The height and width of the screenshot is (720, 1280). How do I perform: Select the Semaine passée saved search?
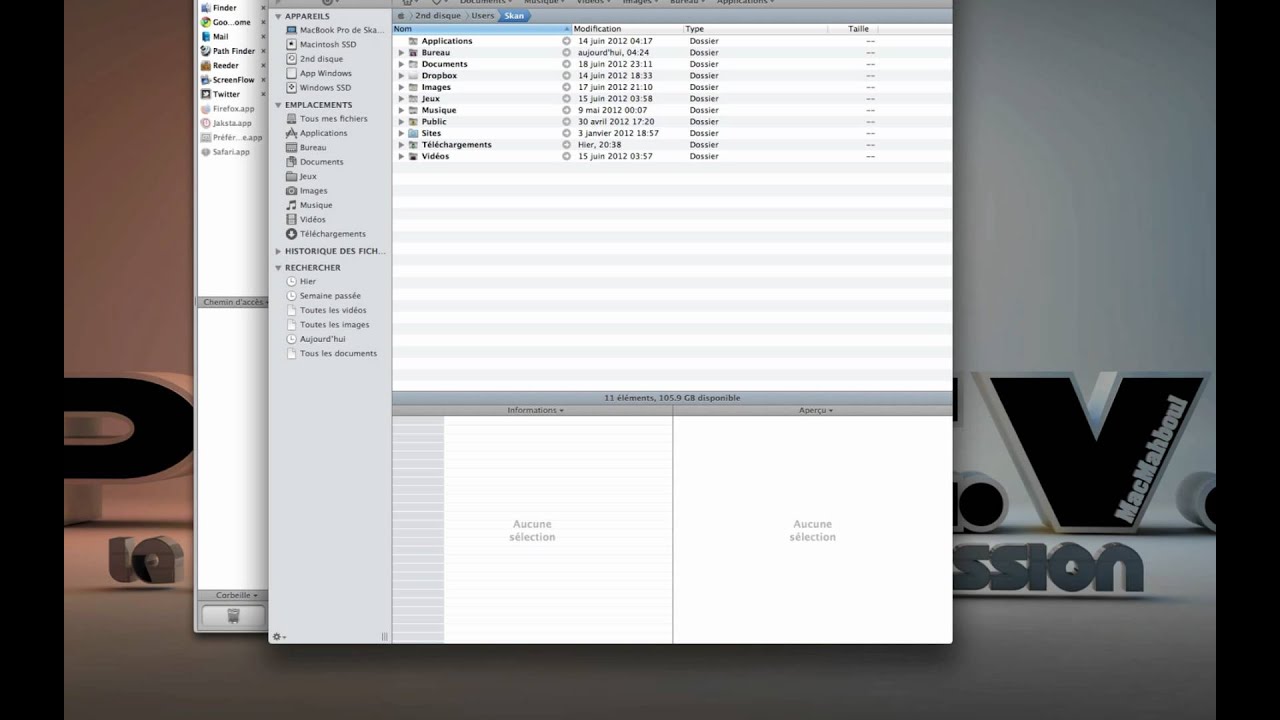pos(323,296)
